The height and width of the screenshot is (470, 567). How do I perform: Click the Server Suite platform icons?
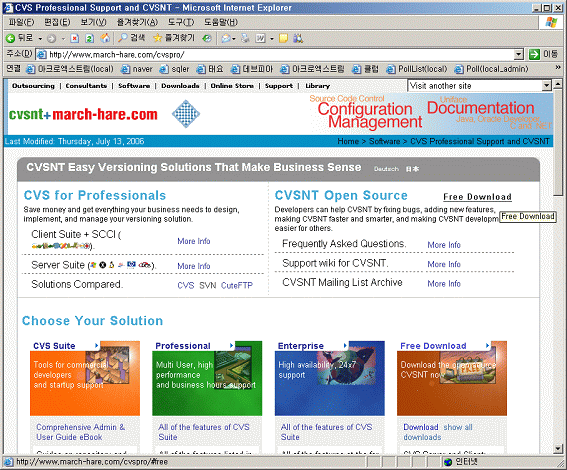121,265
